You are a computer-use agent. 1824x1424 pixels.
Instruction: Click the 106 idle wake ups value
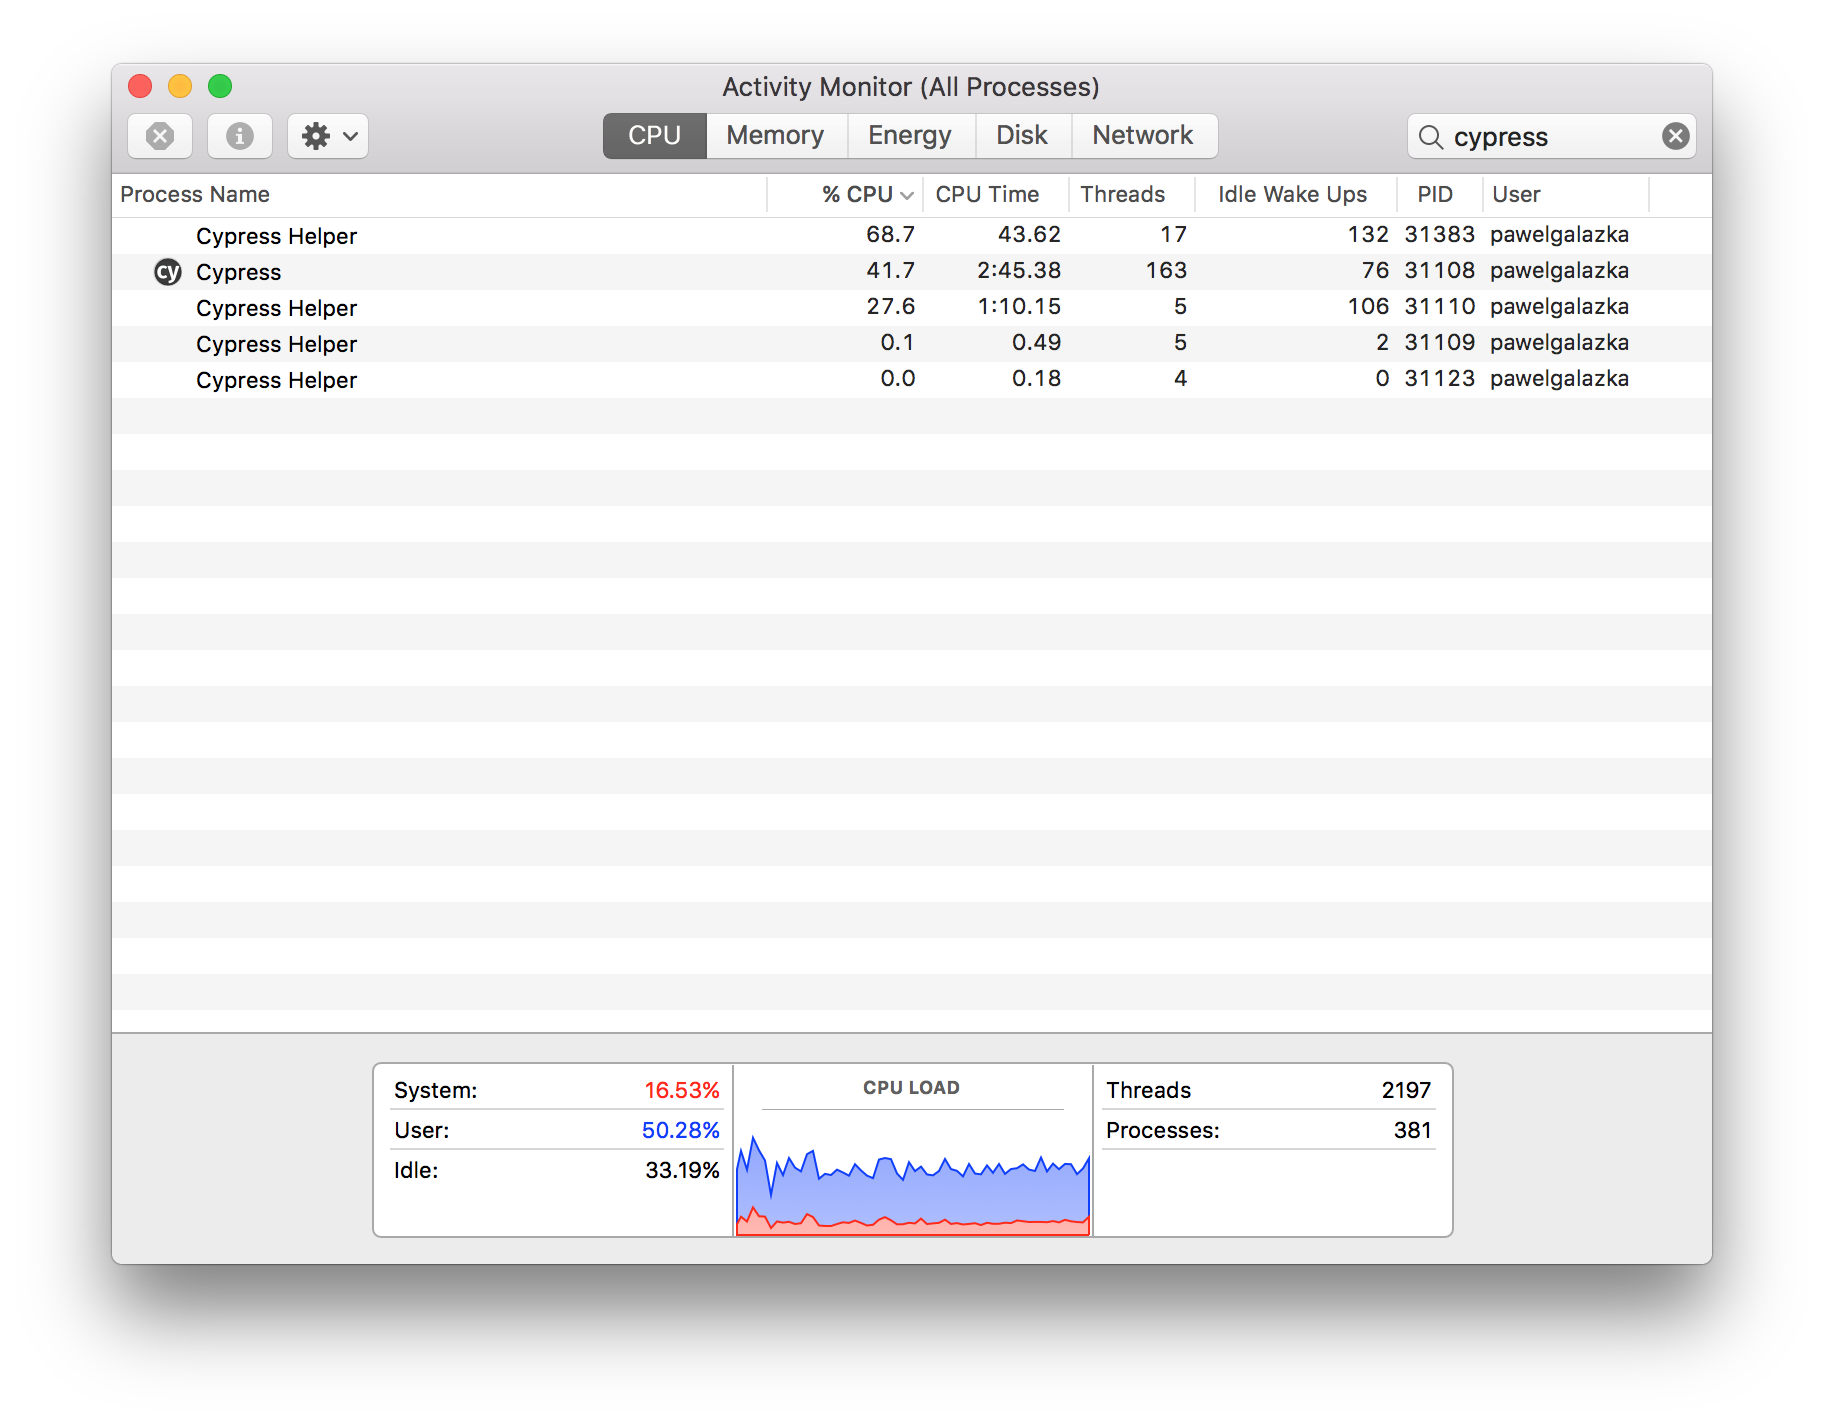(1368, 307)
